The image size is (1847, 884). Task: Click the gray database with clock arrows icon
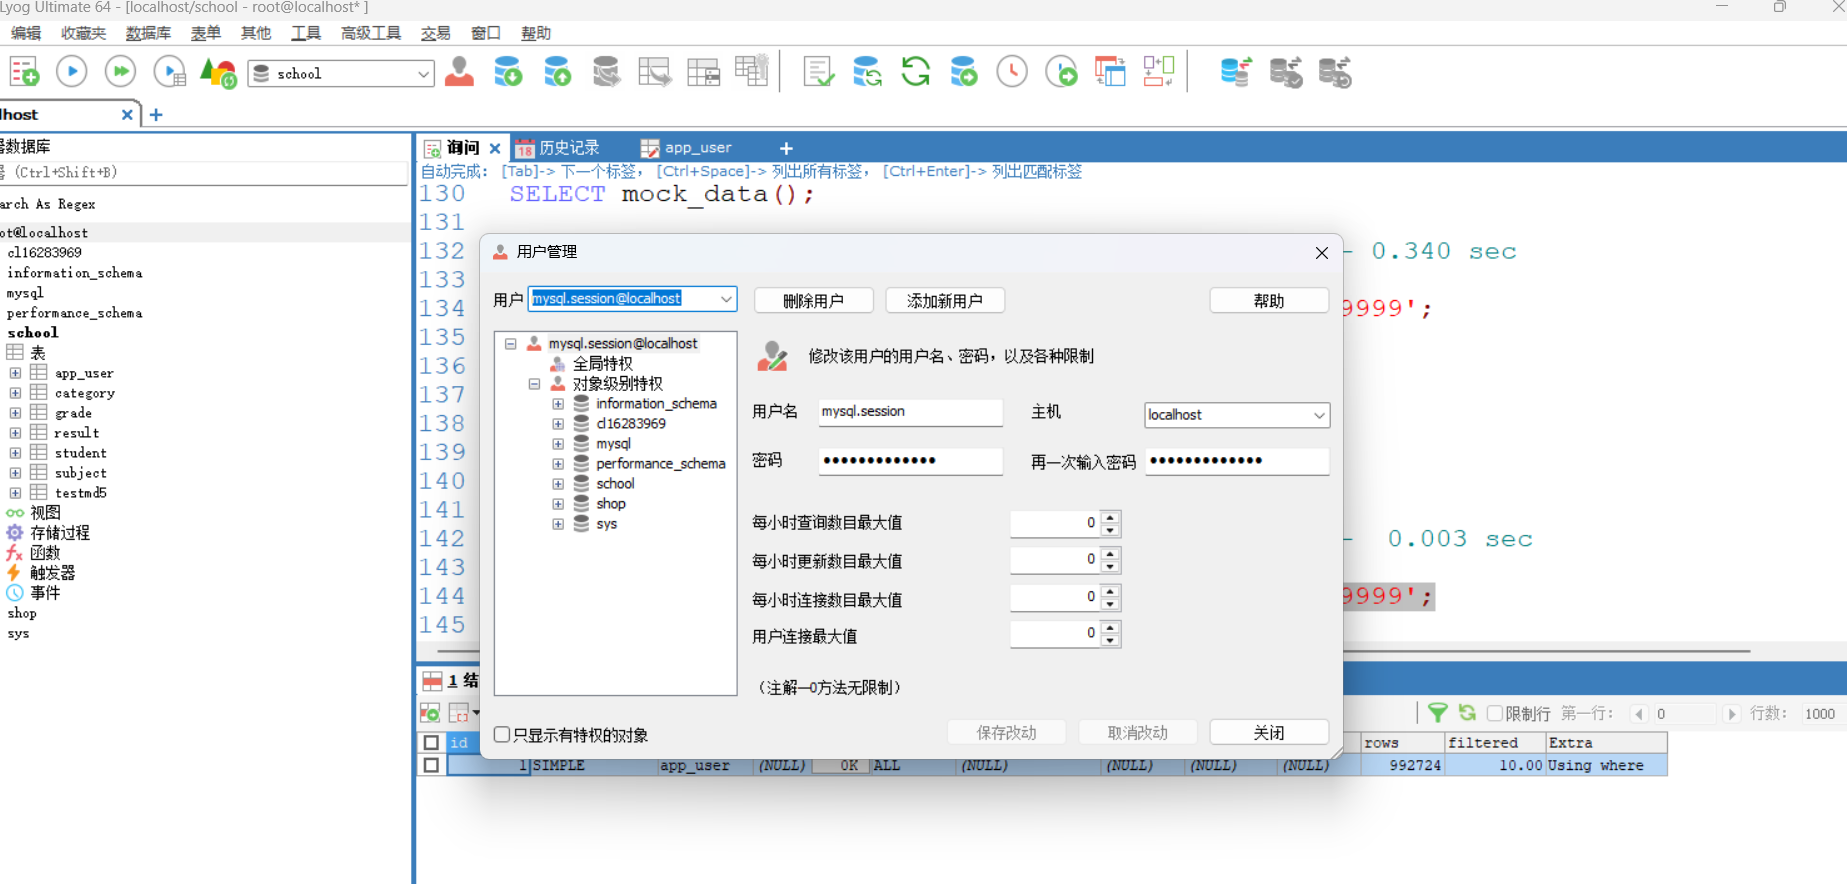[1335, 72]
